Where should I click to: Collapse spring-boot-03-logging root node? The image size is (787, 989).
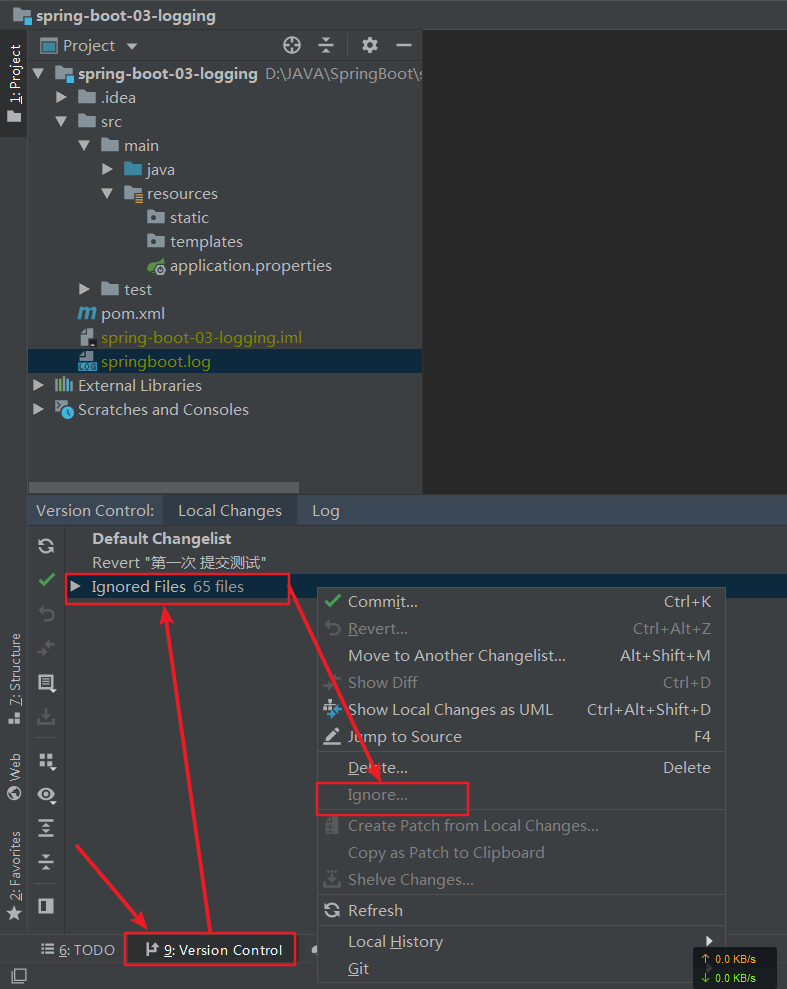tap(38, 74)
